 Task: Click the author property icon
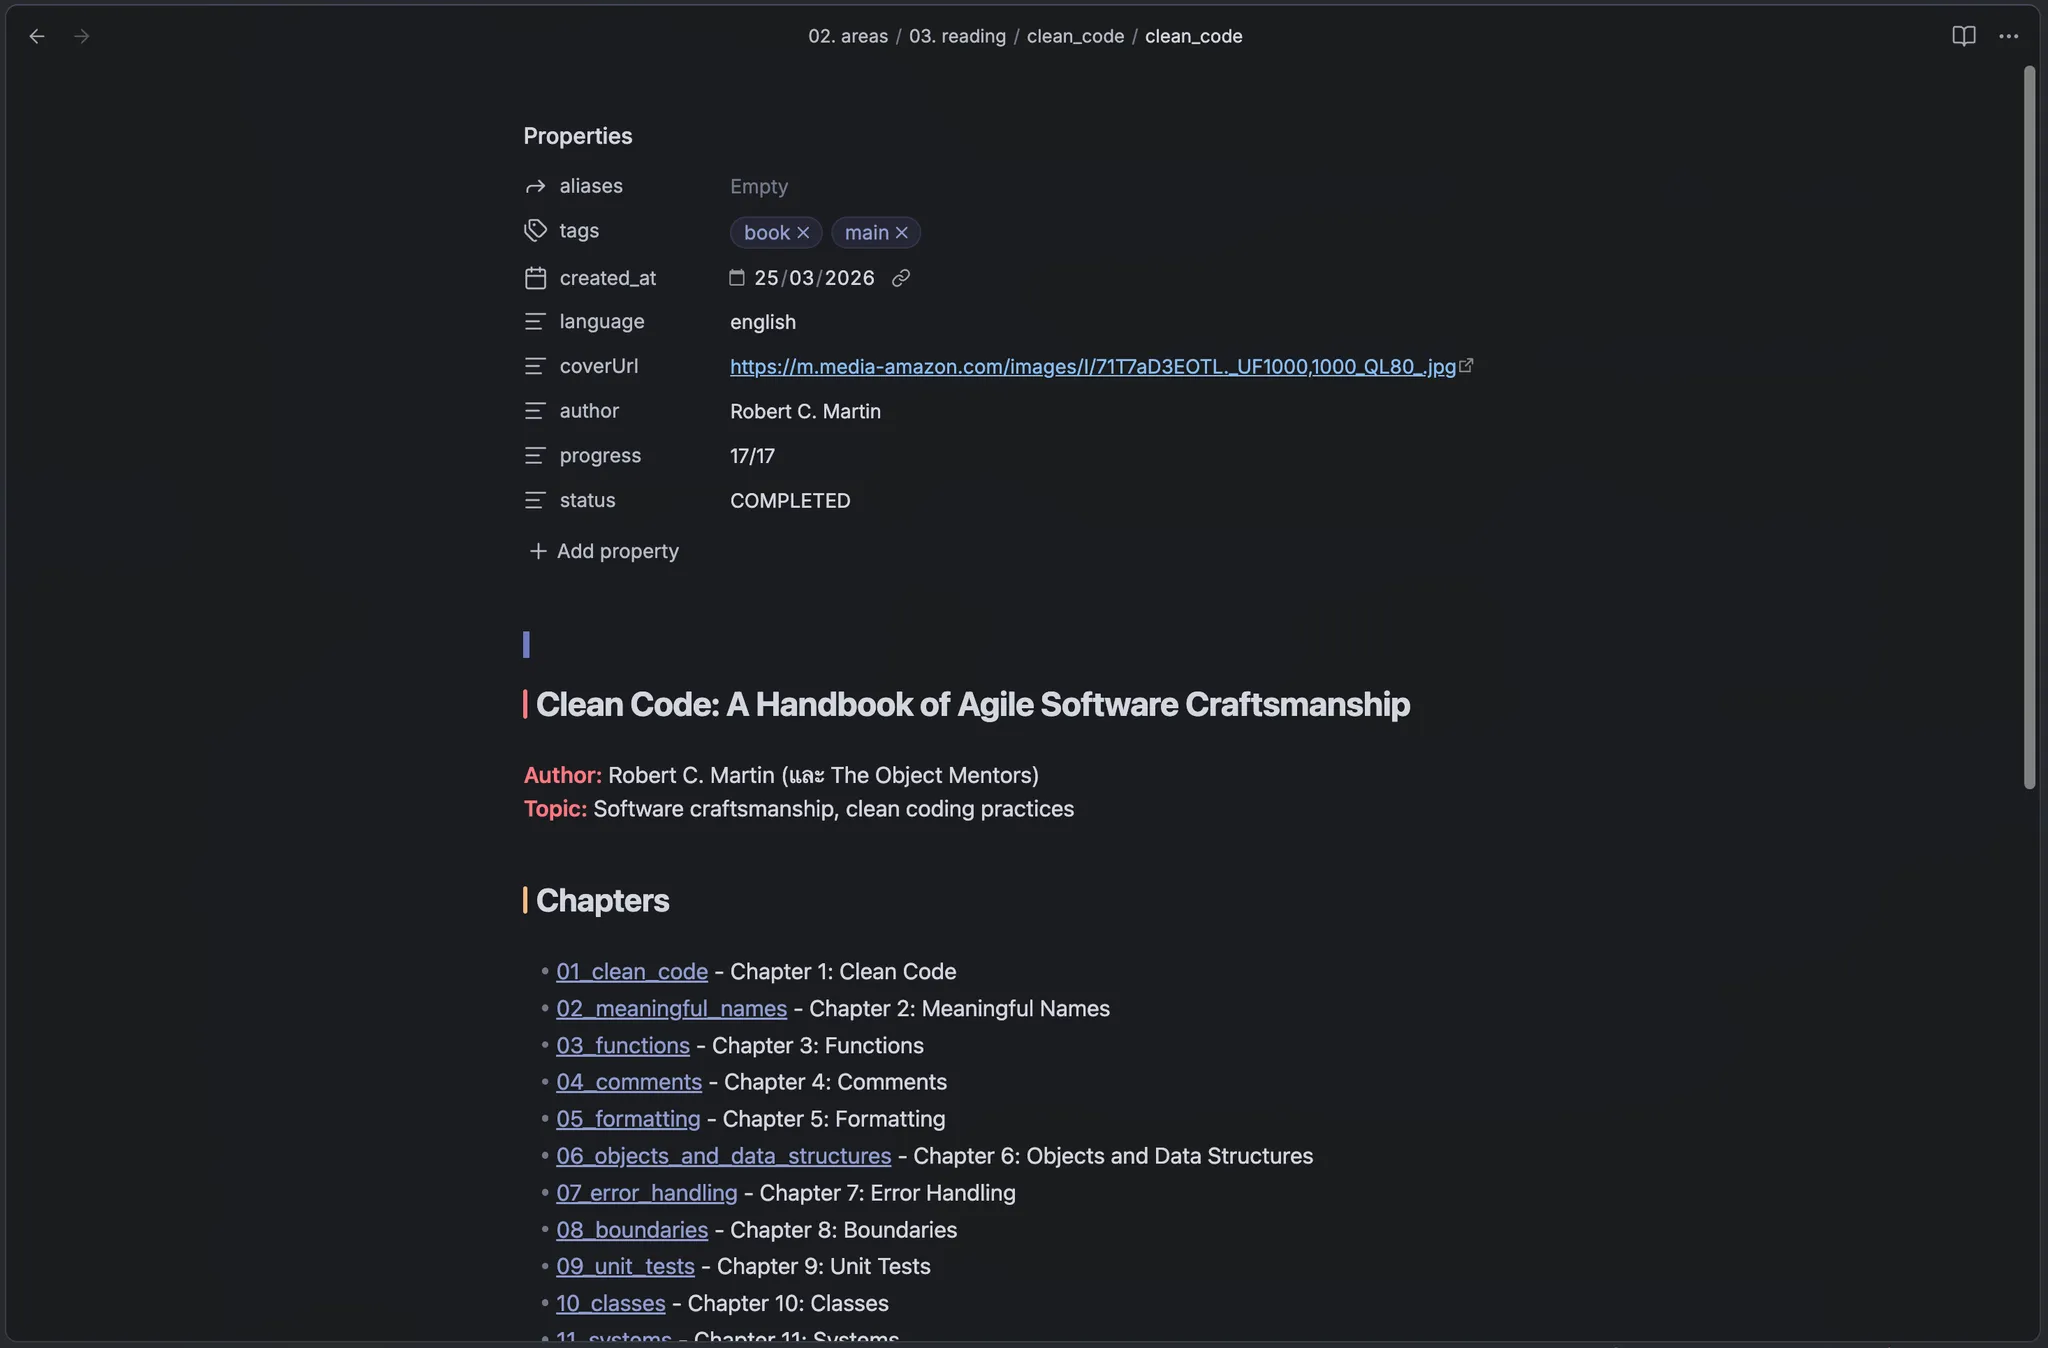(535, 411)
